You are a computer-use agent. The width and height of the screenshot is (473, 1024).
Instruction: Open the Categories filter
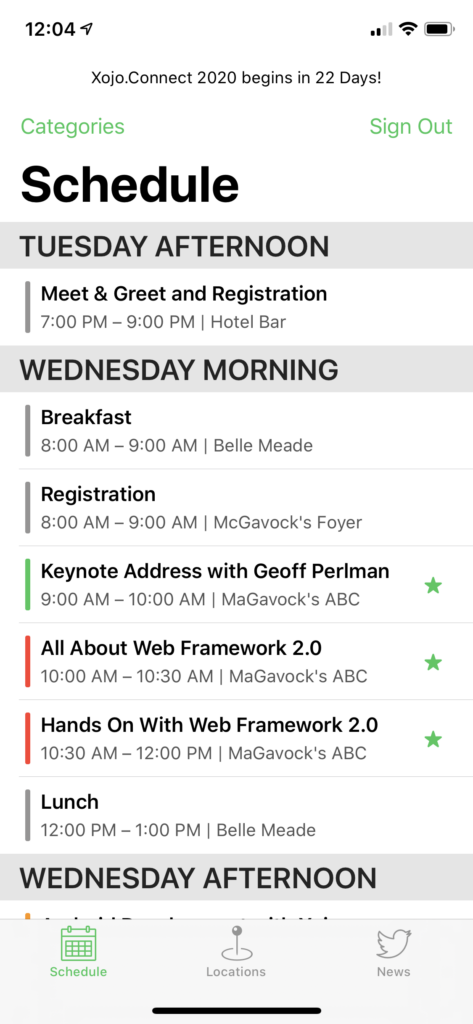[x=73, y=126]
